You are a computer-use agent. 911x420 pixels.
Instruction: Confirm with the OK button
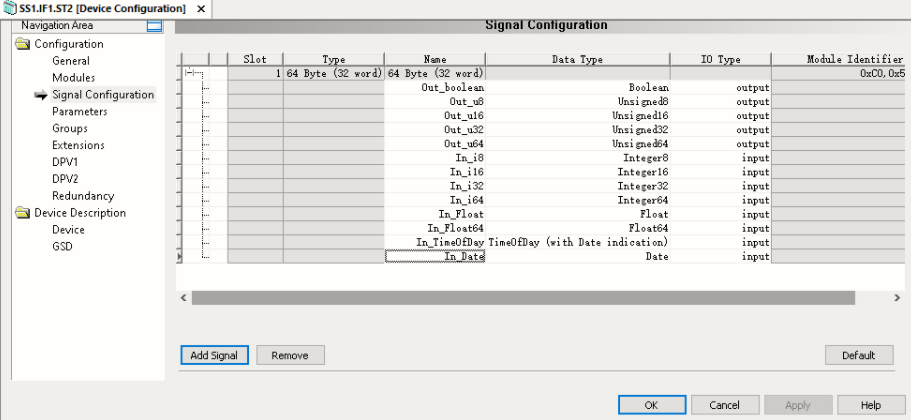click(x=652, y=405)
